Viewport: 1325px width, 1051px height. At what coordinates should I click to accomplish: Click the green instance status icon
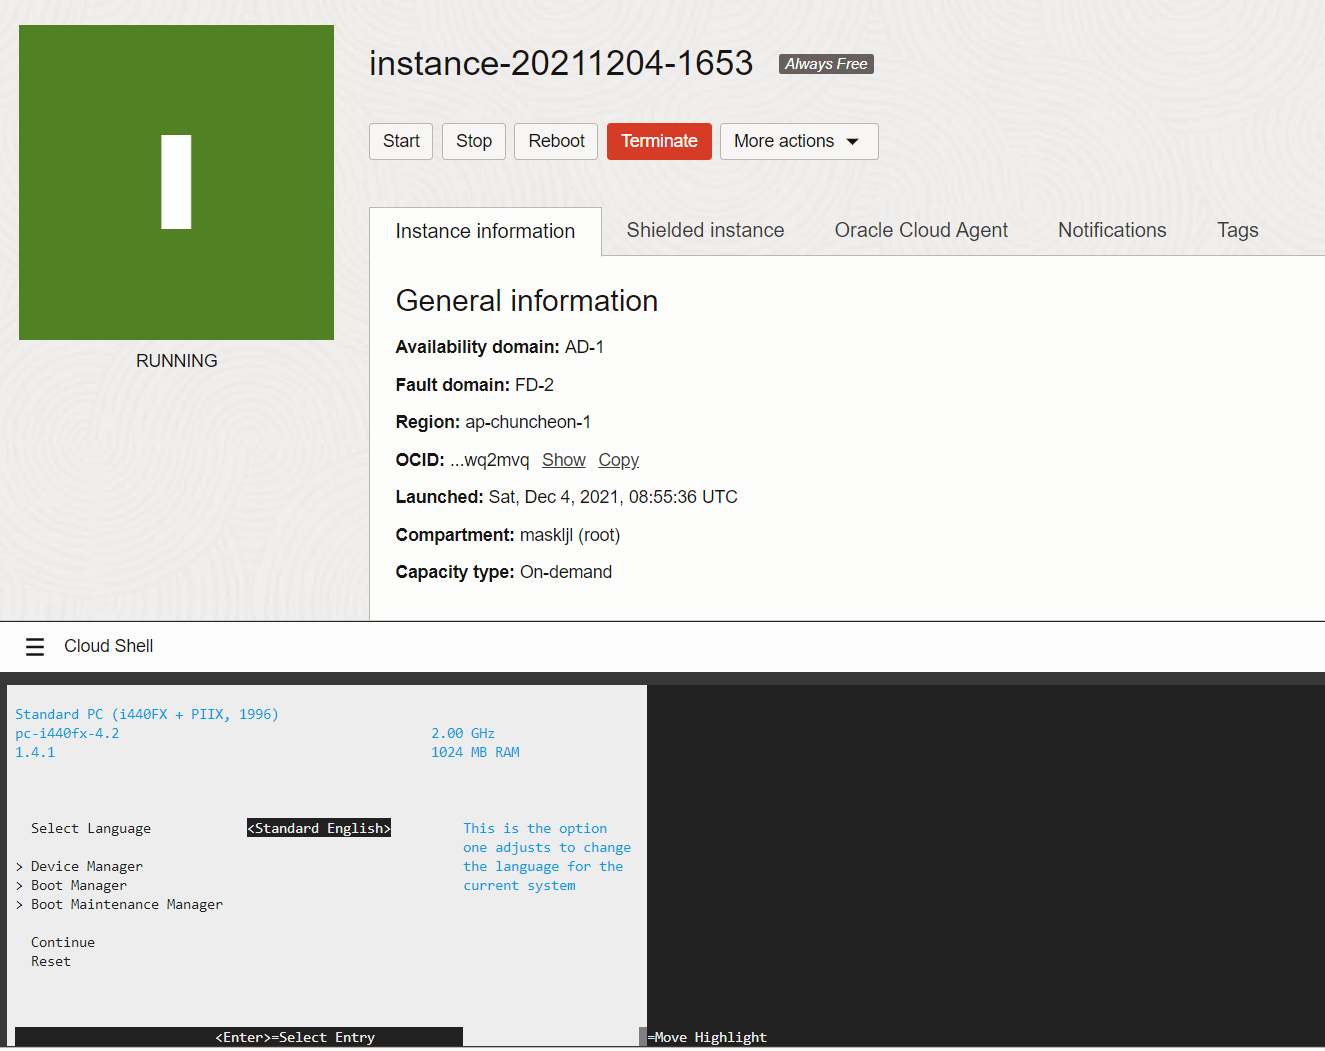176,182
